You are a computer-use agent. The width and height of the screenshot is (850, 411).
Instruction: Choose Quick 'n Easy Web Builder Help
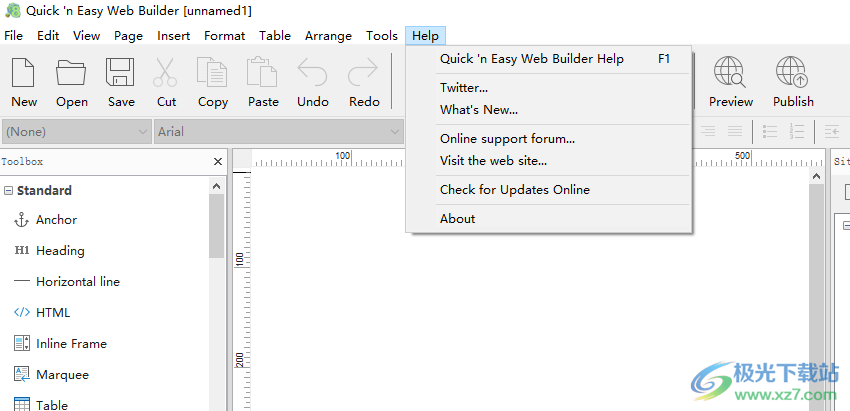[549, 59]
